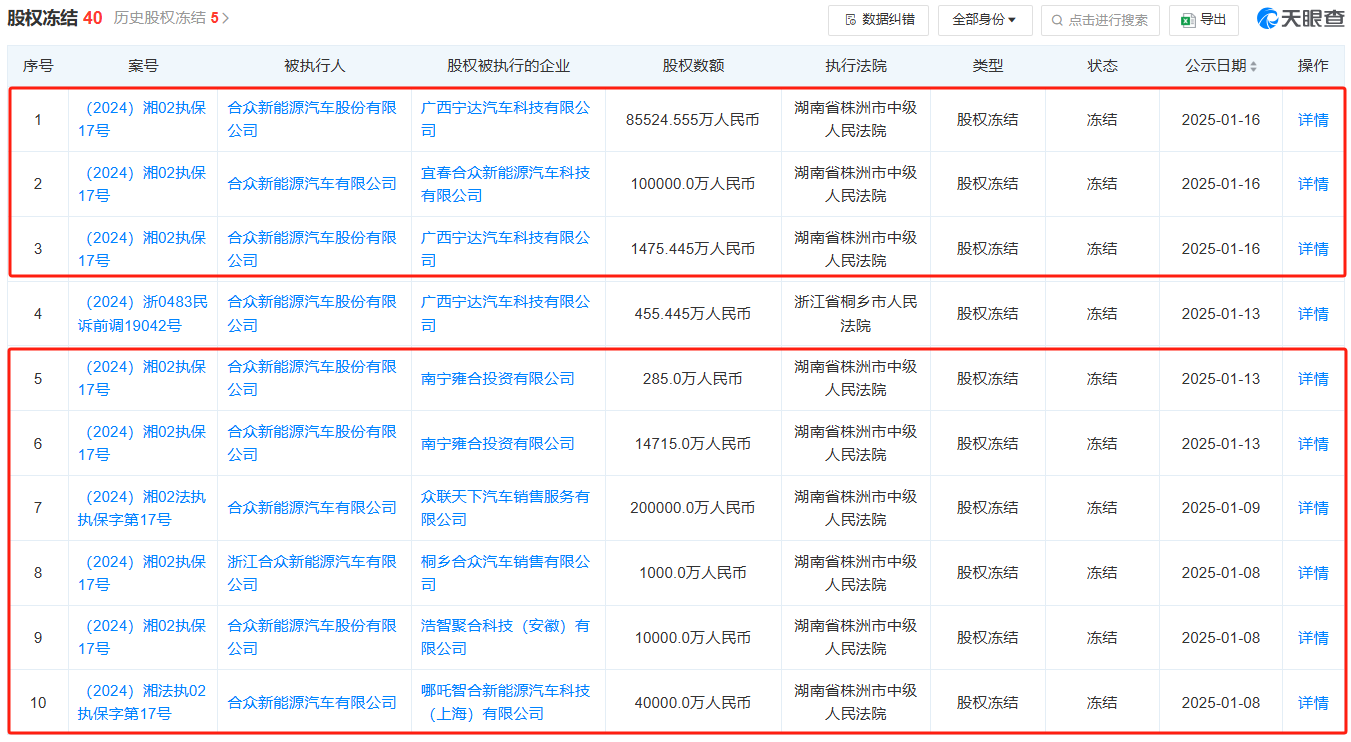Open 宜春合众新能源汽车科技有限公司 link
Viewport: 1351px width, 742px height.
click(506, 184)
